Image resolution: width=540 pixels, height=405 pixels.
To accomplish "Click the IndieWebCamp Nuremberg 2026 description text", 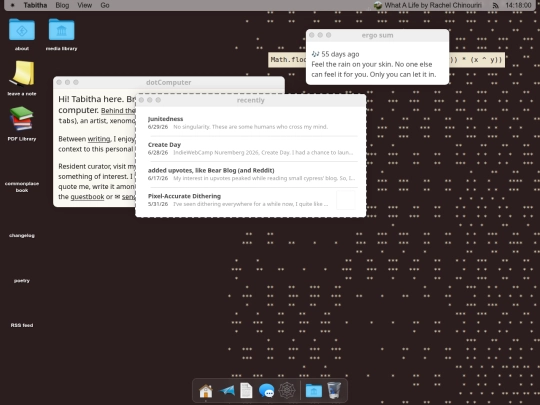I will point(263,153).
